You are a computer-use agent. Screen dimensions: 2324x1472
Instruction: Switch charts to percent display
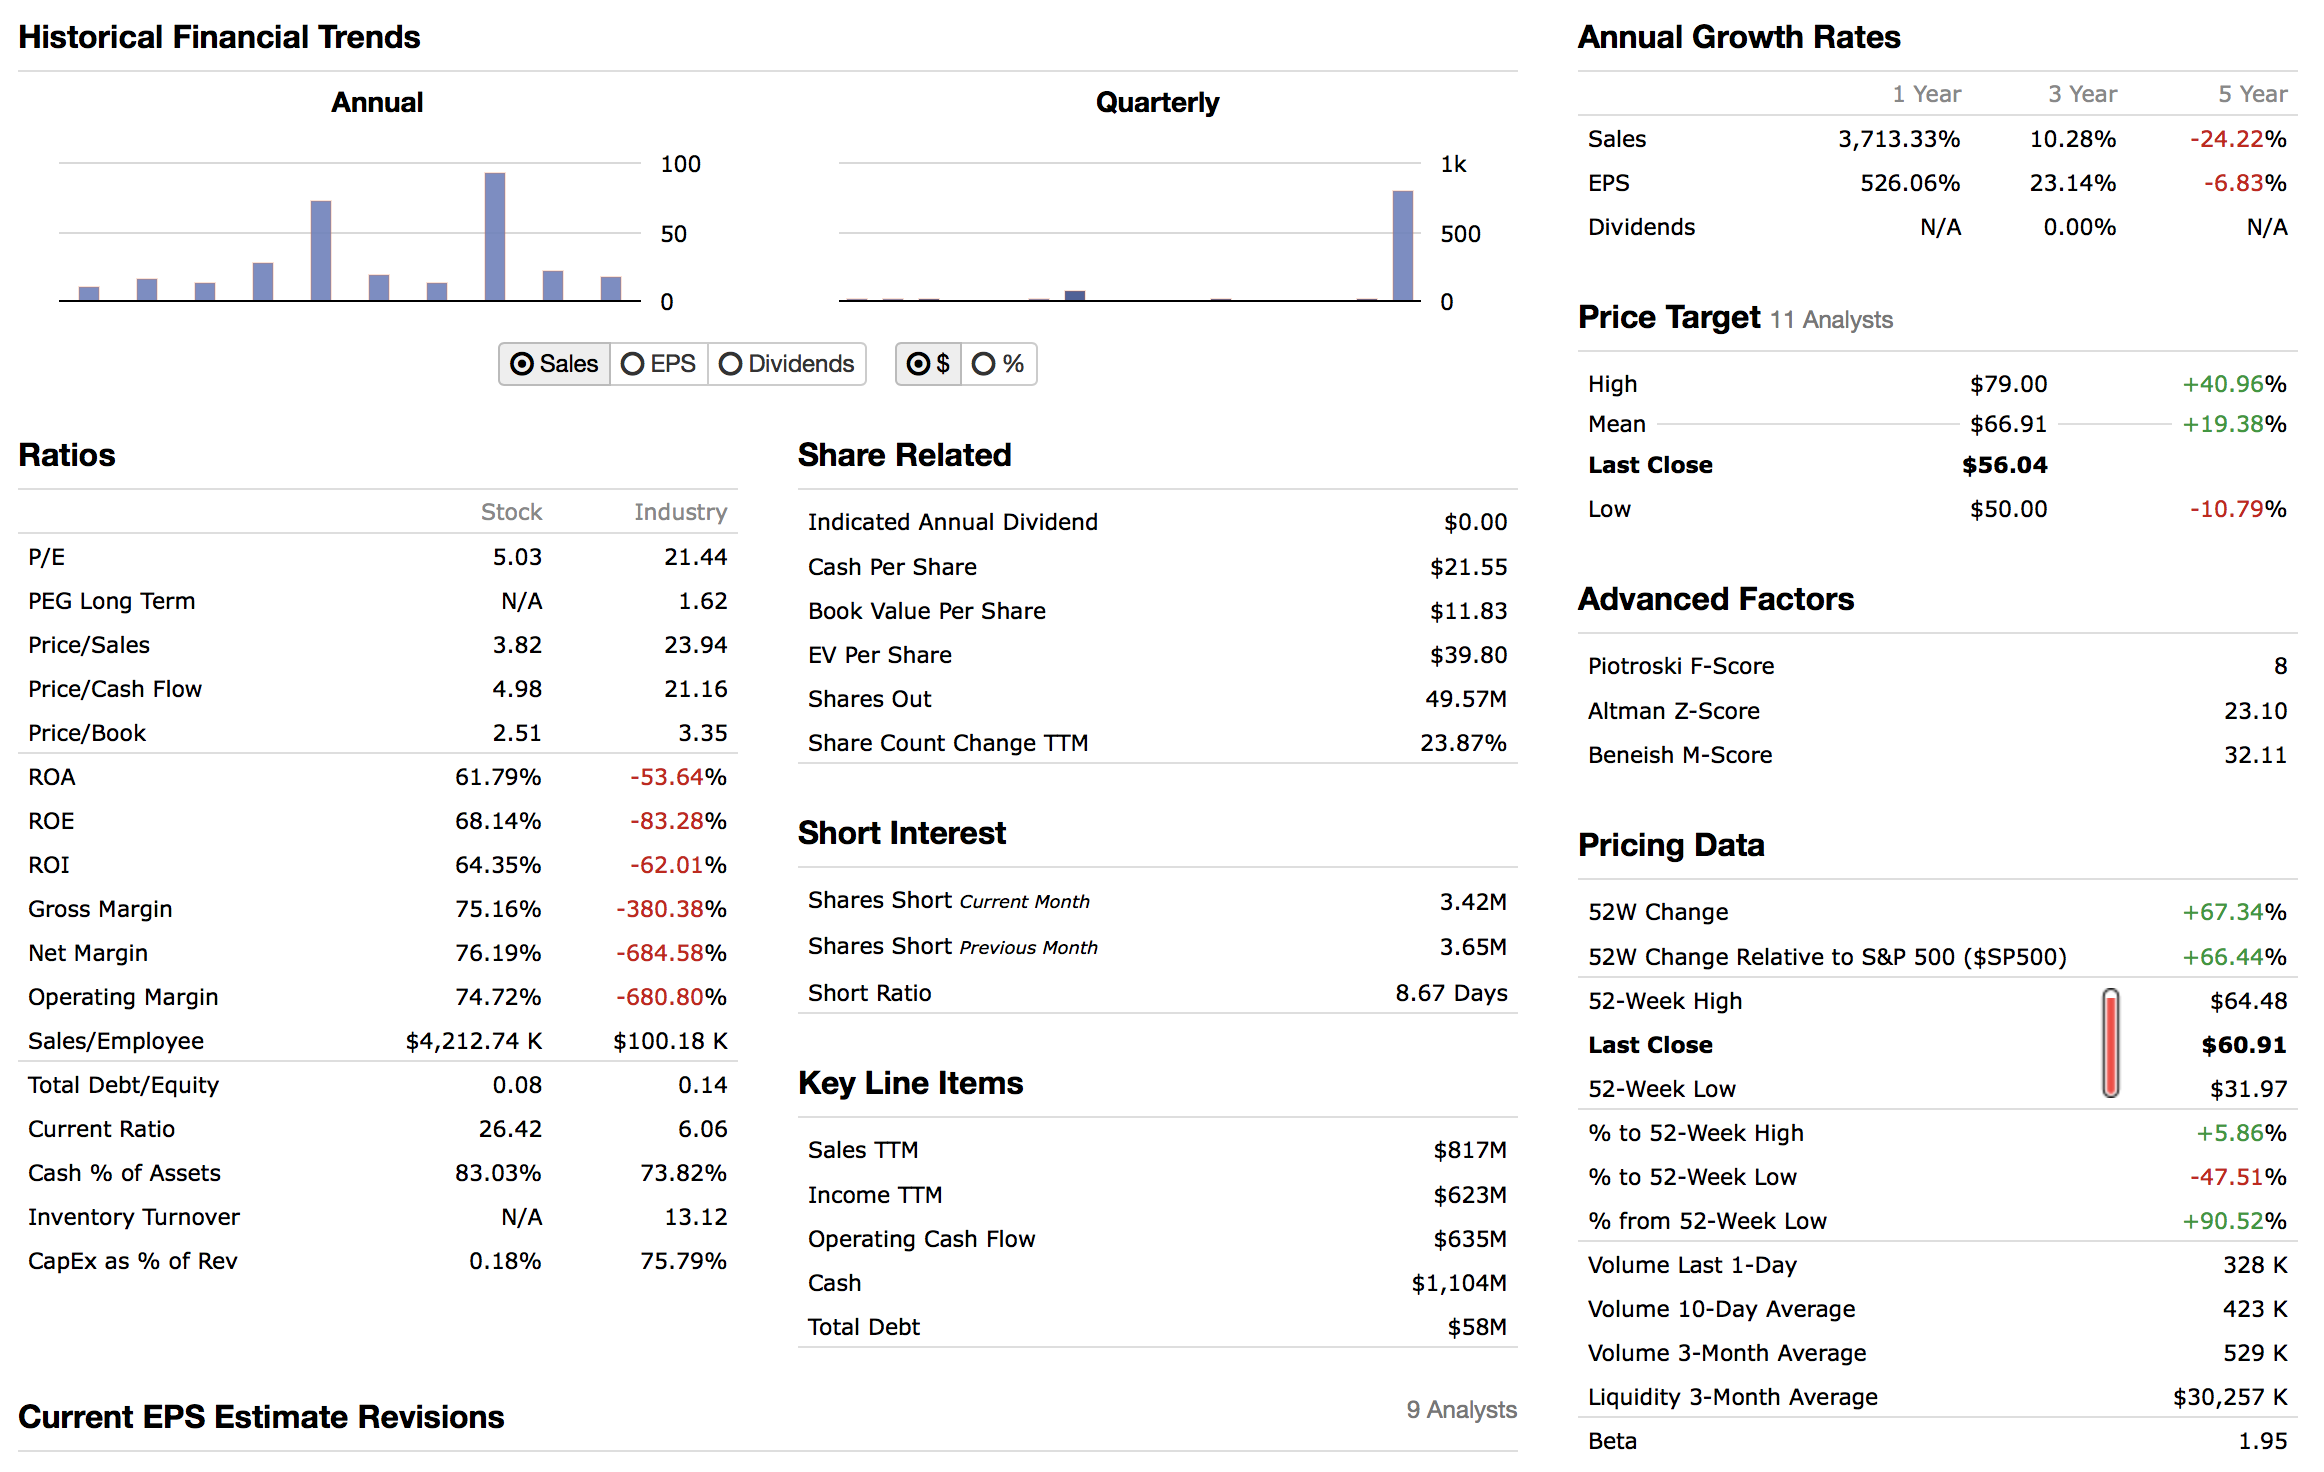pos(998,364)
